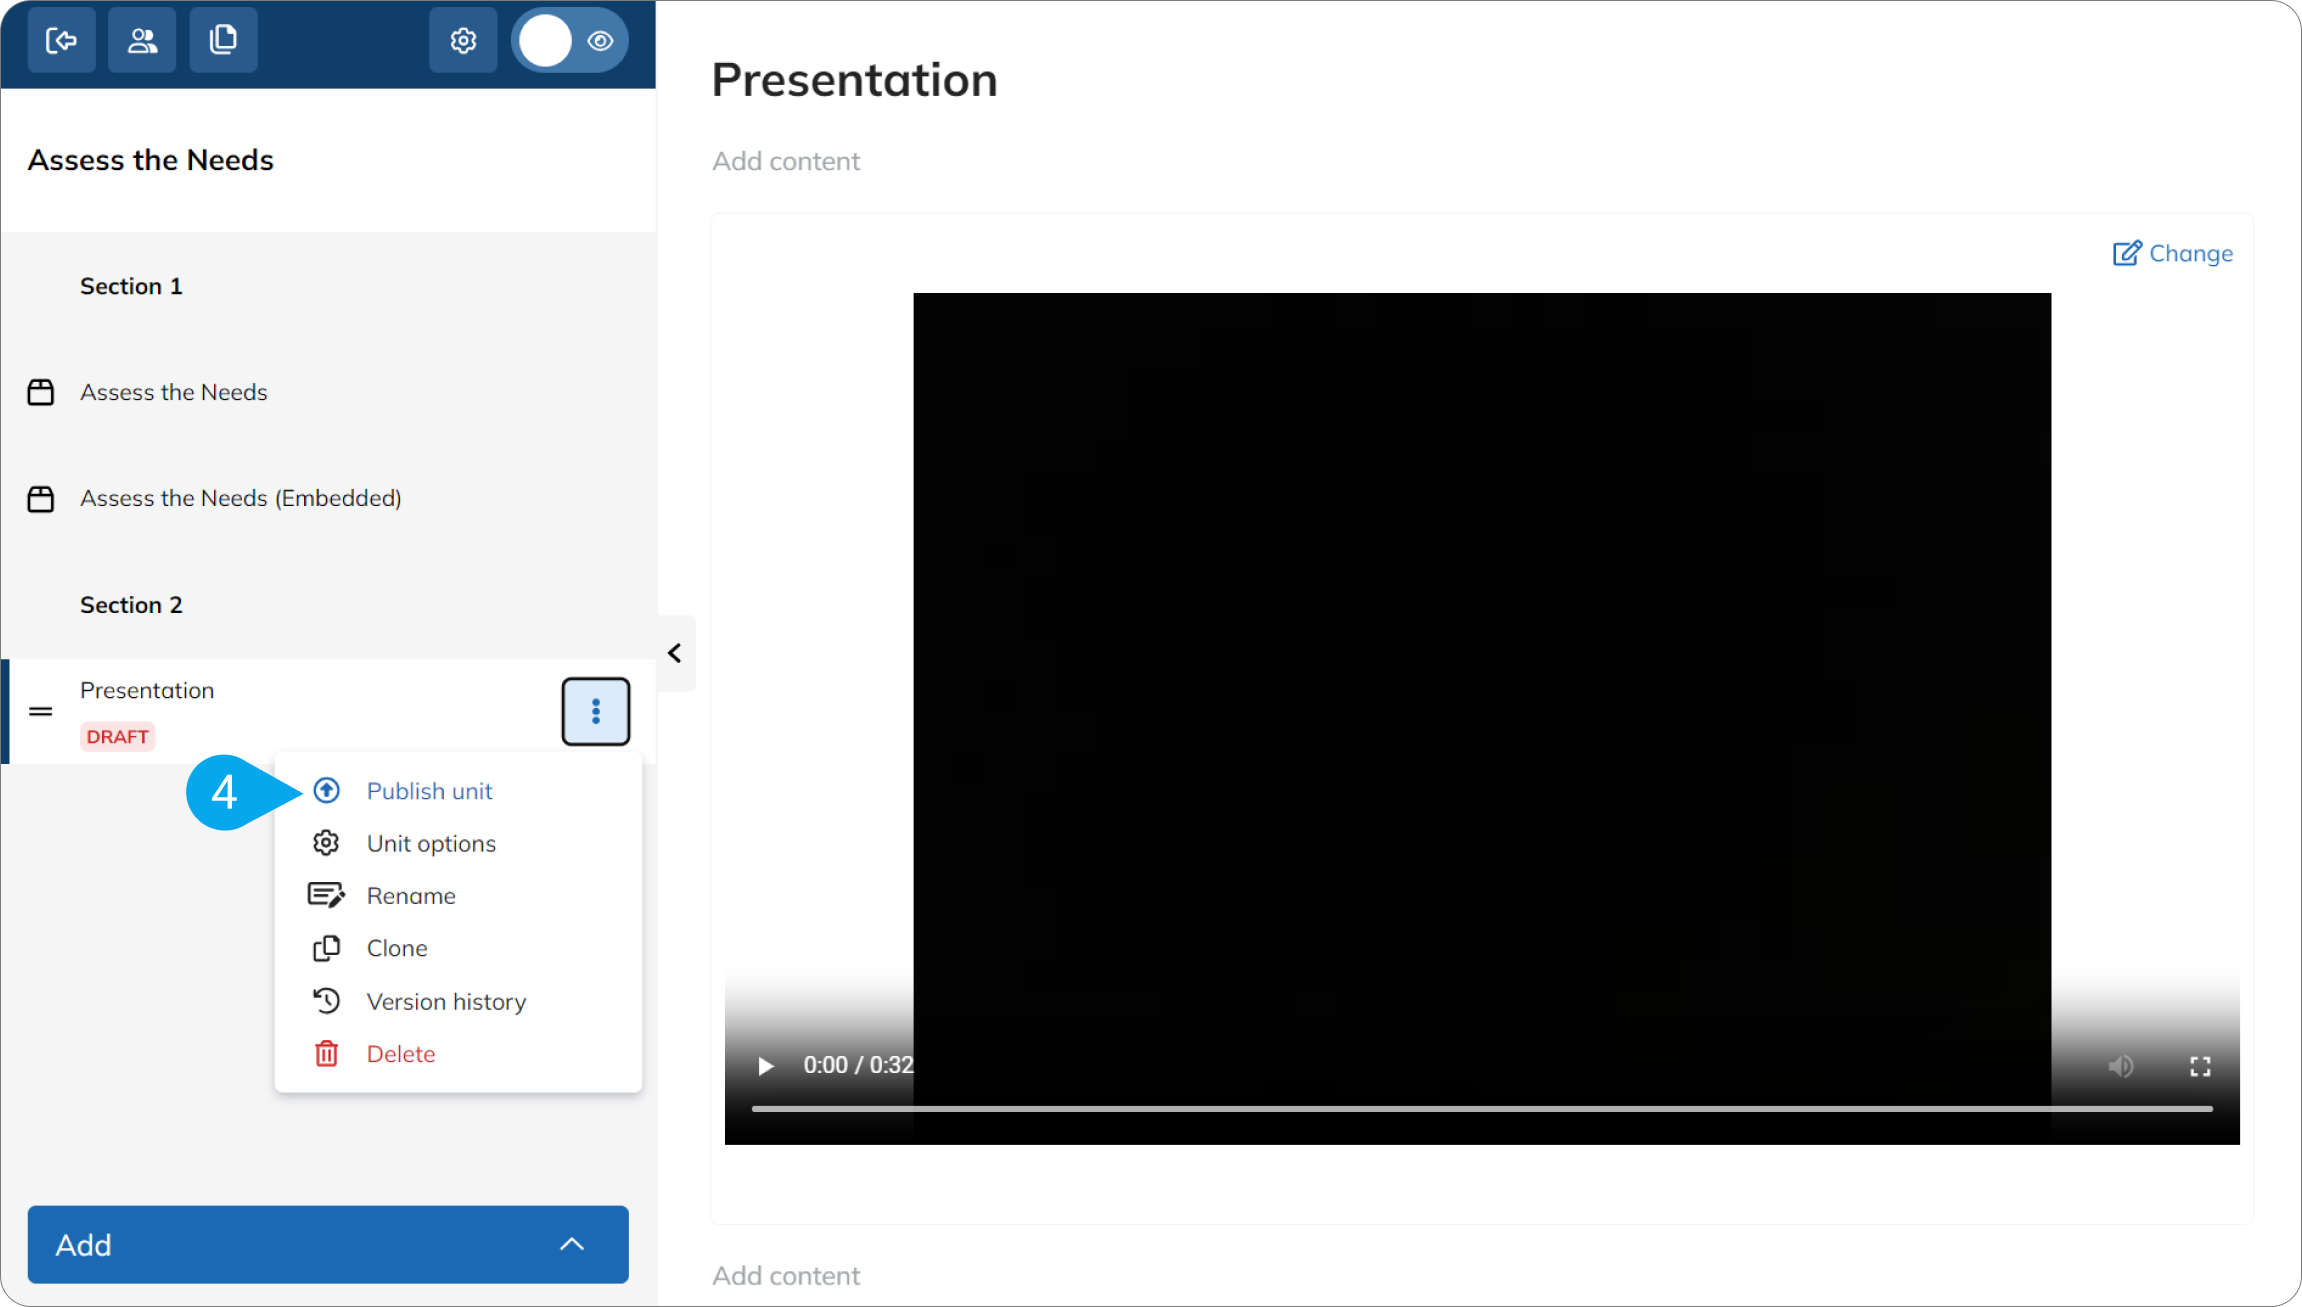The width and height of the screenshot is (2302, 1307).
Task: Open course settings gear in header
Action: [463, 40]
